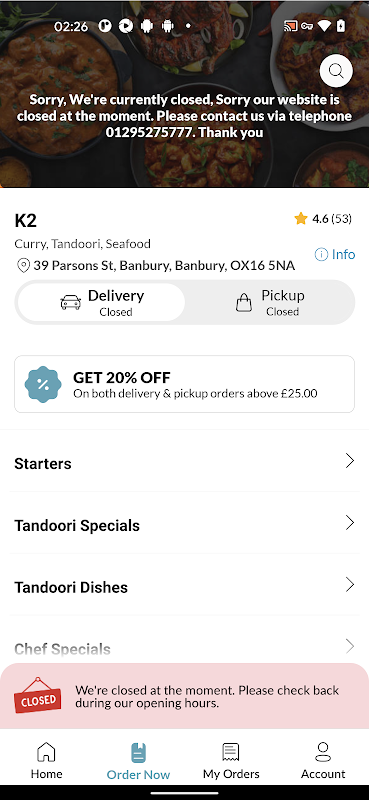Image resolution: width=369 pixels, height=800 pixels.
Task: Tap the red CLOSED sign icon
Action: click(37, 695)
